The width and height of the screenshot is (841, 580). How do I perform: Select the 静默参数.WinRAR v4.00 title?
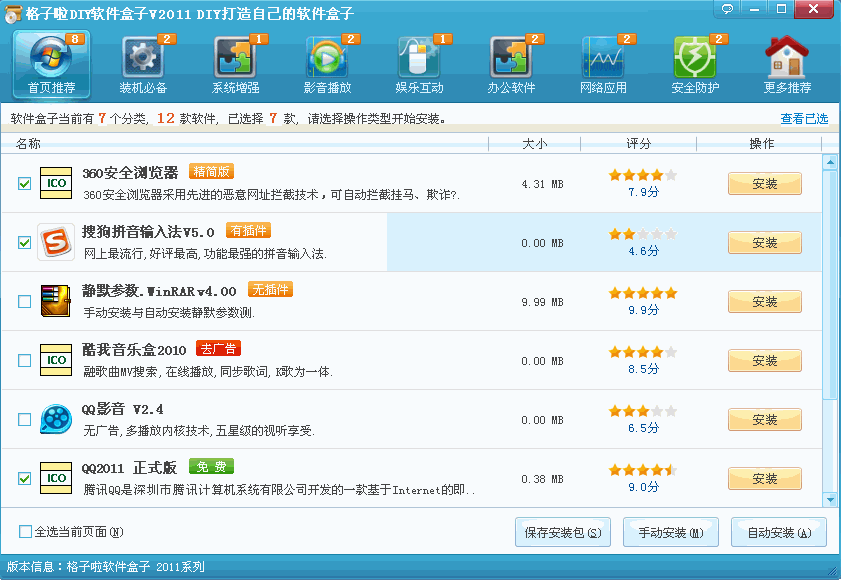coord(159,291)
